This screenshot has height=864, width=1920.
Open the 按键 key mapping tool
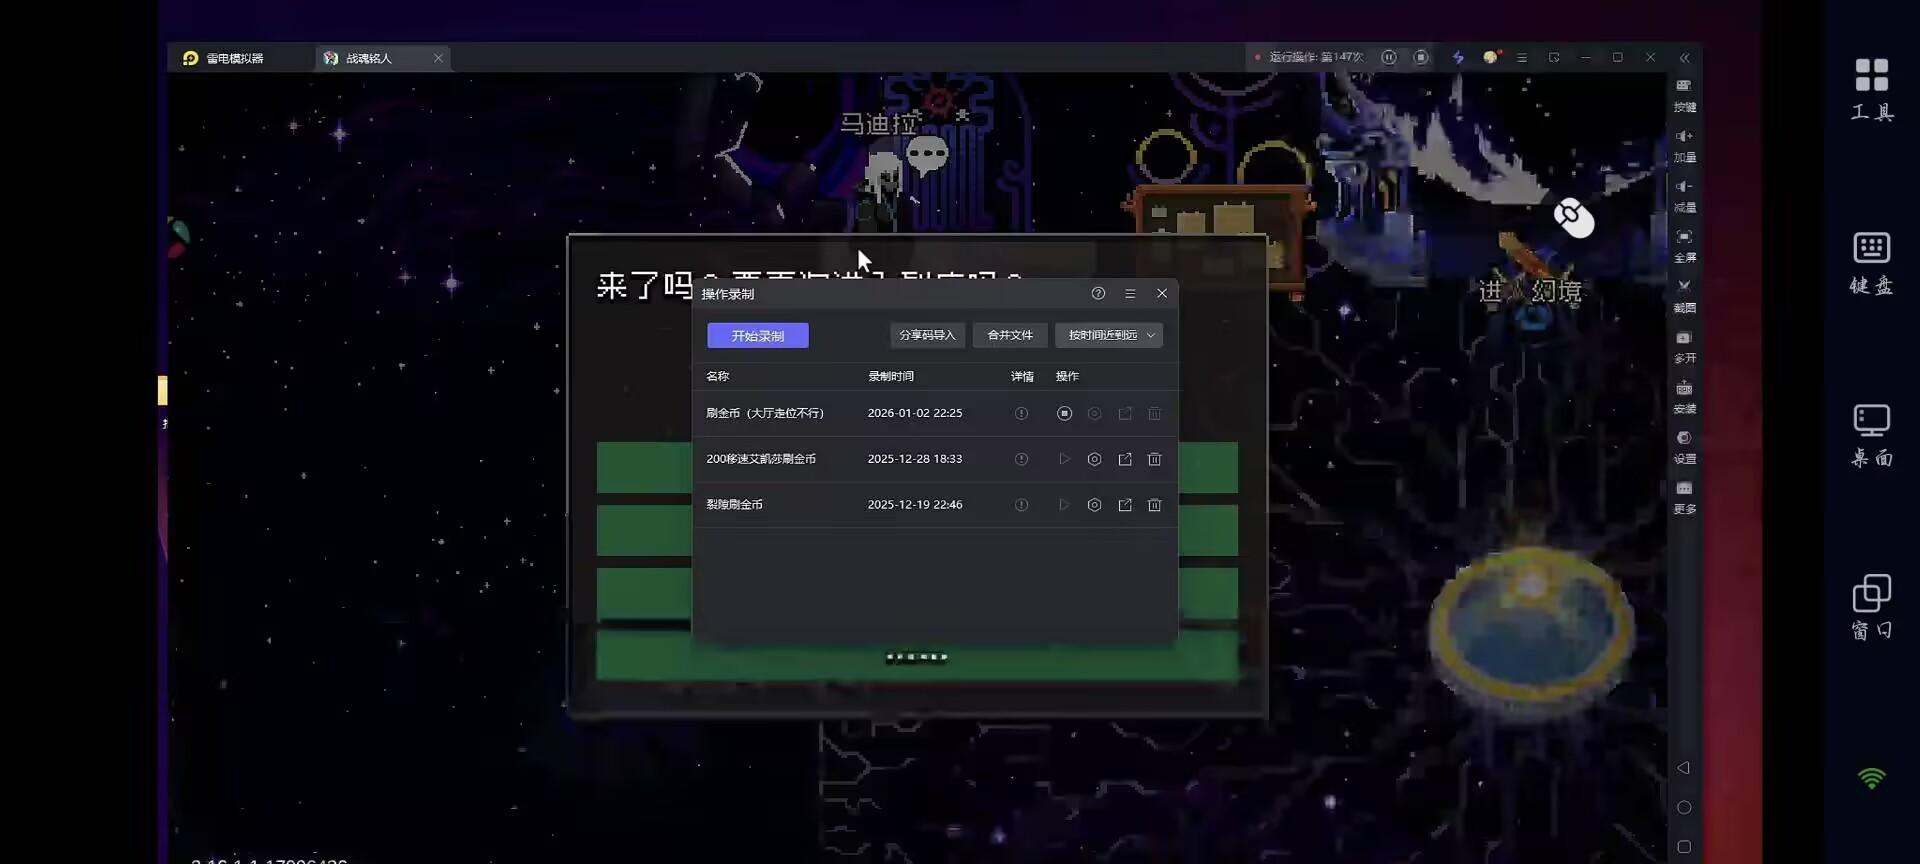1685,95
